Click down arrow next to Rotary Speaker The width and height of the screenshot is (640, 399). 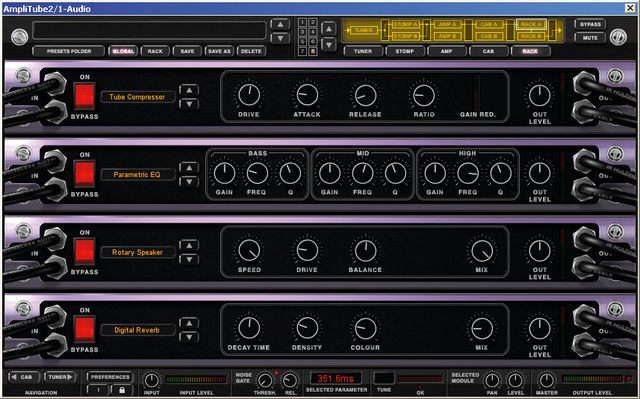[x=189, y=259]
